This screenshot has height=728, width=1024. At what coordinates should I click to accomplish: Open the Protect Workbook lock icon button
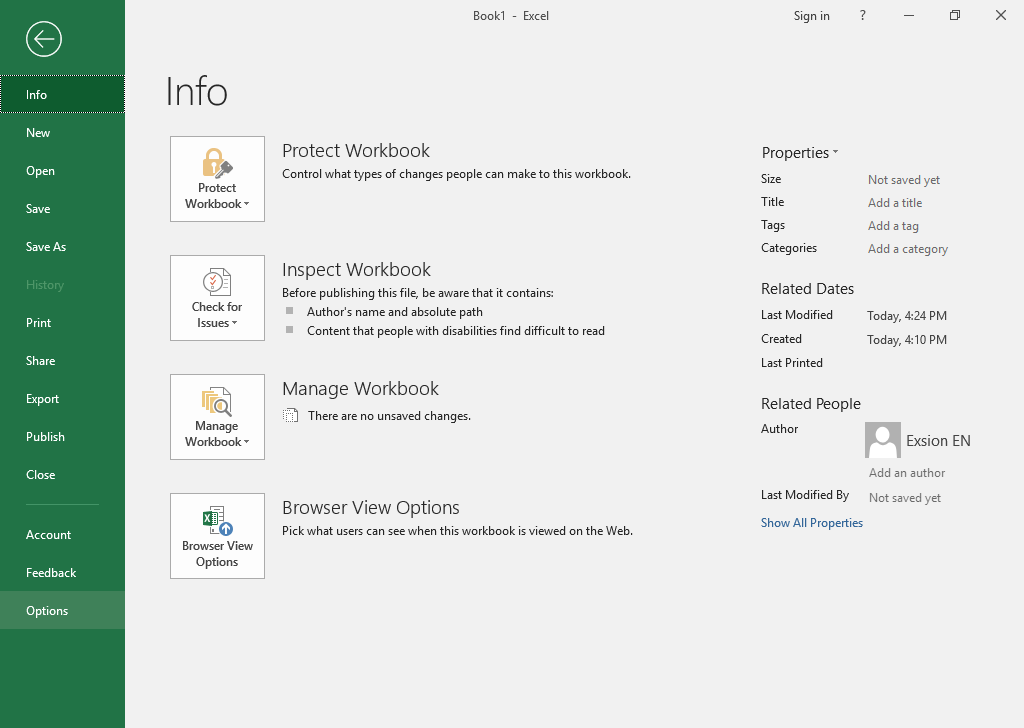217,179
